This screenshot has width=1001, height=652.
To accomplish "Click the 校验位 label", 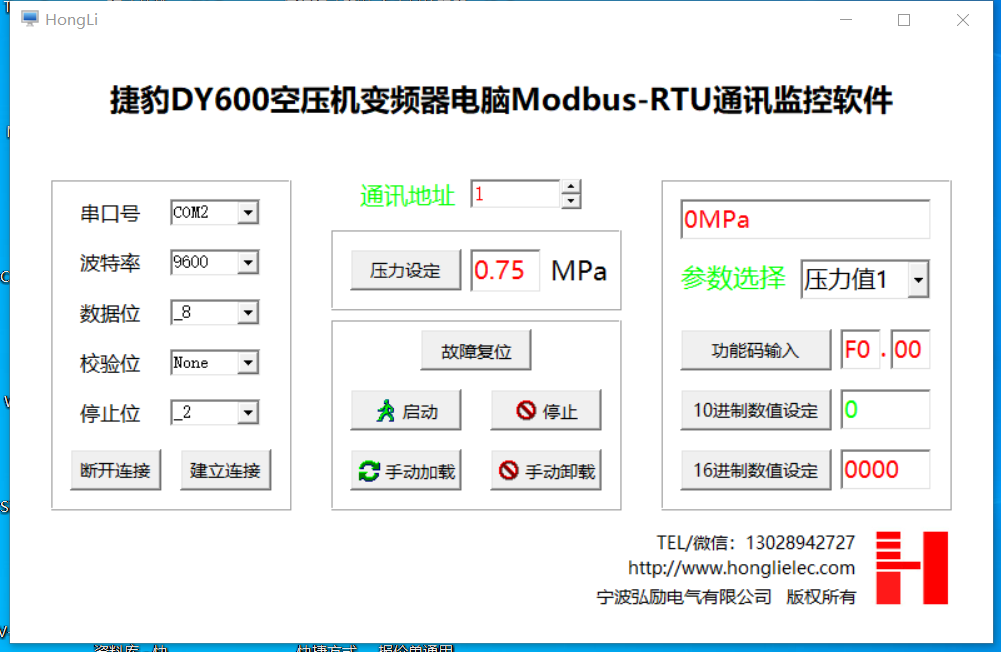I will [x=110, y=363].
